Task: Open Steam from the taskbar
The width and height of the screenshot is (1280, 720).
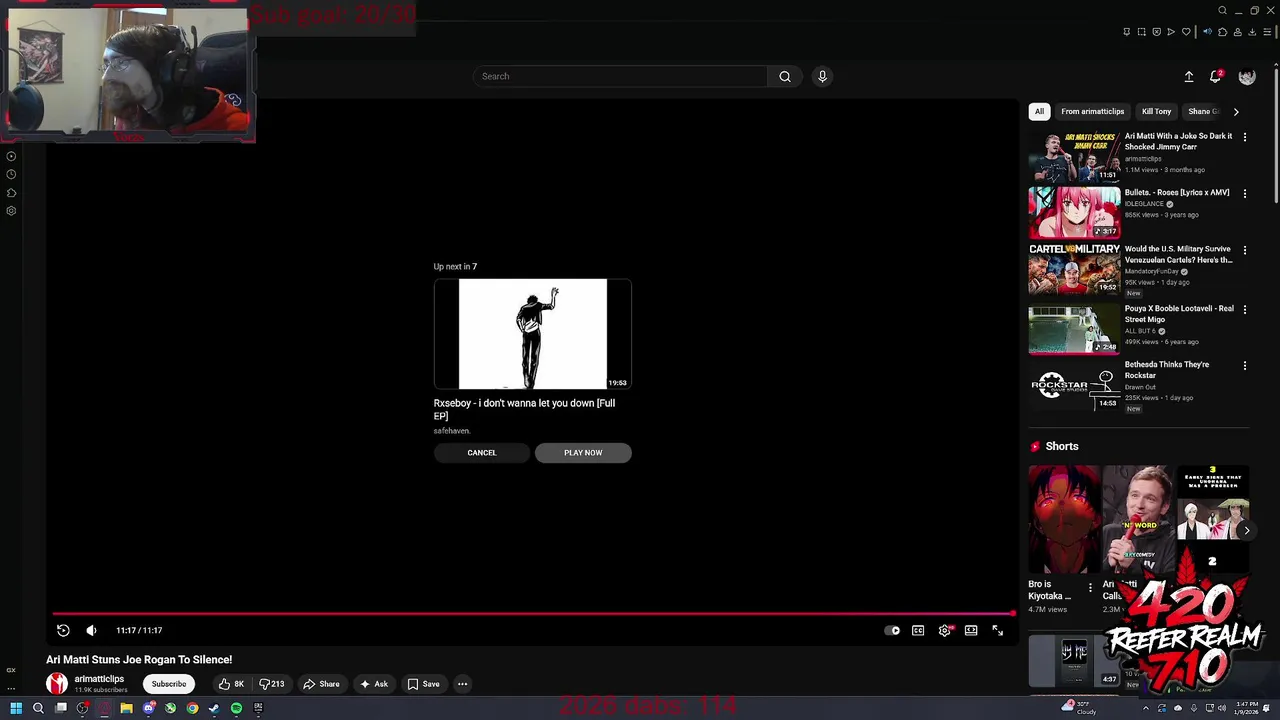Action: (214, 708)
